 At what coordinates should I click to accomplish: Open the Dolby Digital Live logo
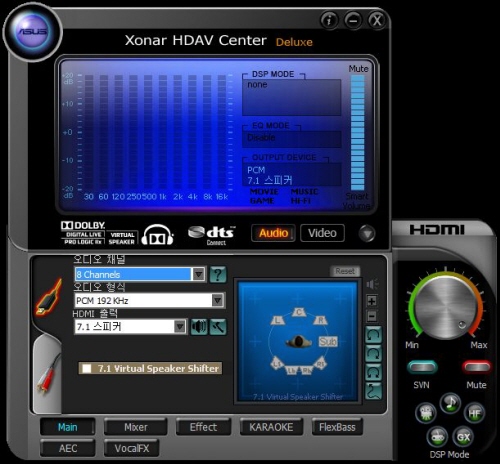click(83, 233)
